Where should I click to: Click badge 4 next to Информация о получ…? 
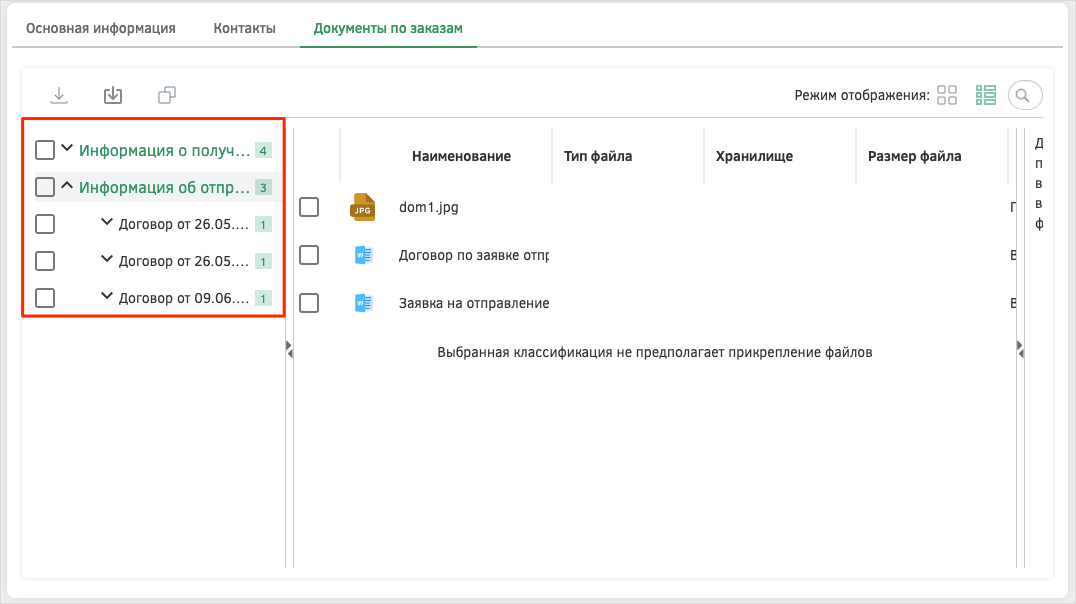[x=263, y=150]
